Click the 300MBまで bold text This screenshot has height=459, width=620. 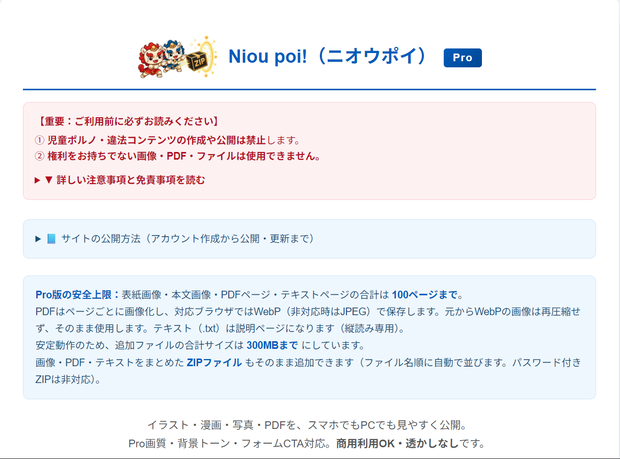tap(272, 346)
